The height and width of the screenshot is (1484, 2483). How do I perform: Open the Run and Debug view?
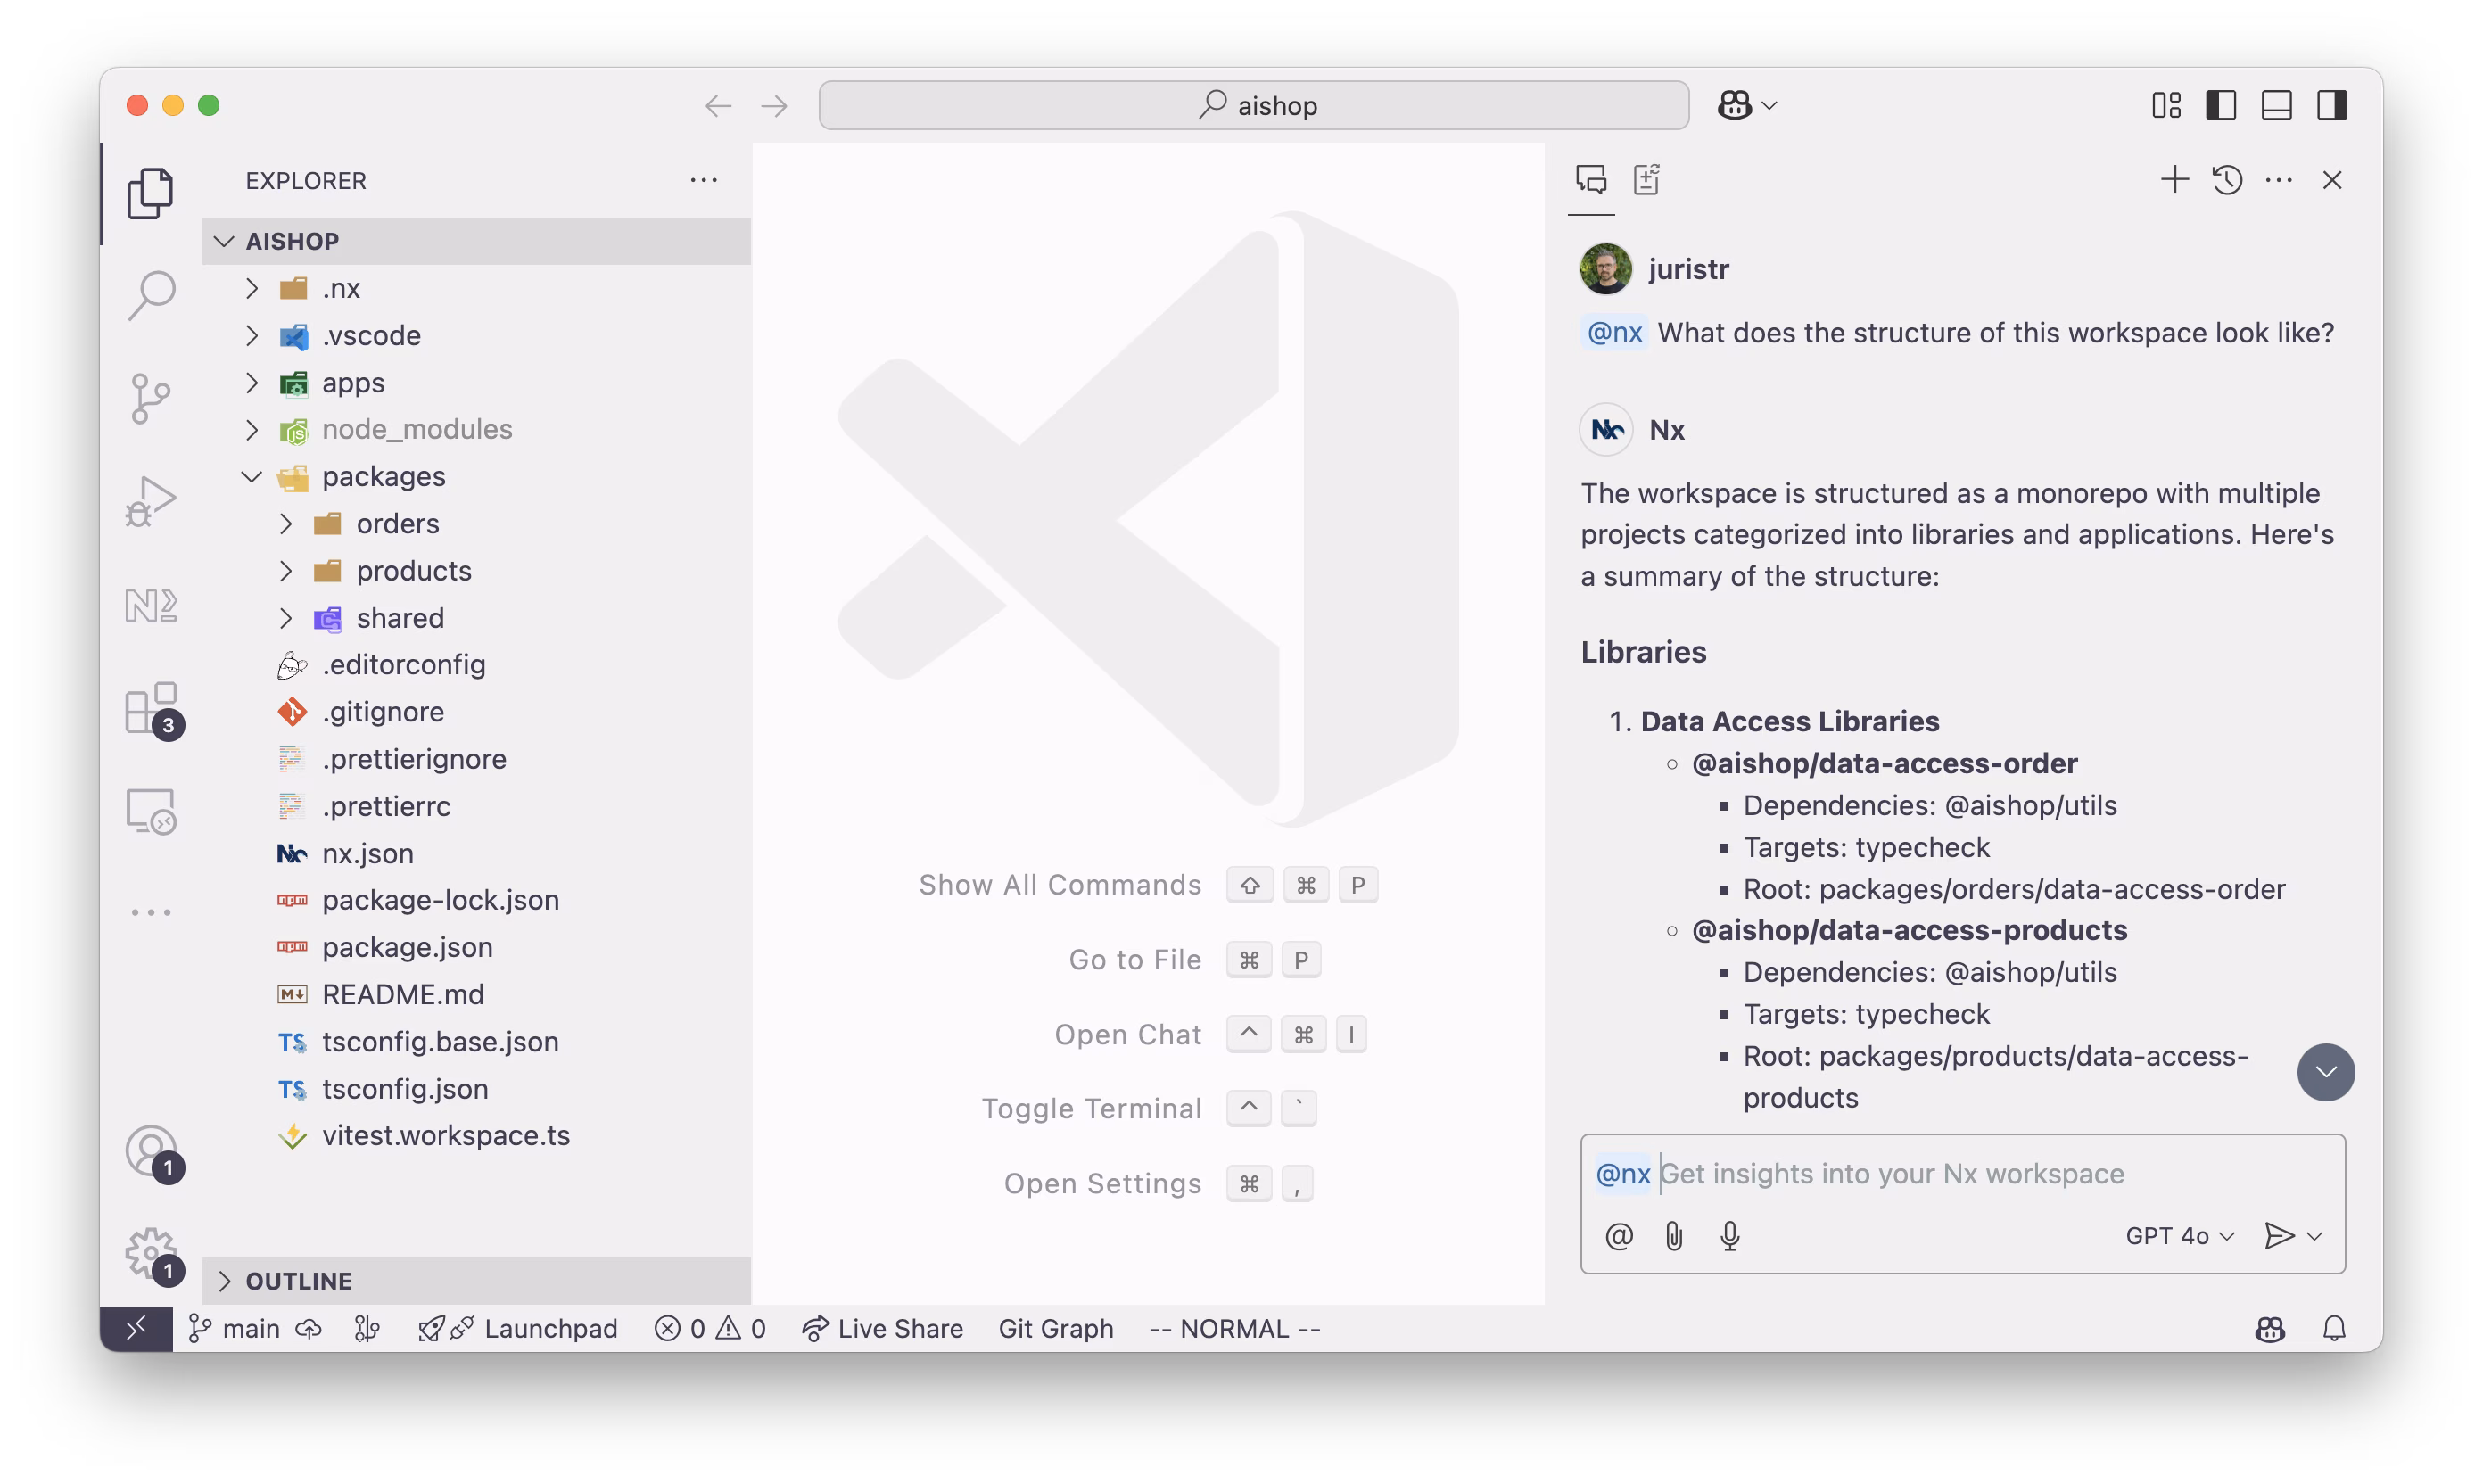(x=151, y=500)
